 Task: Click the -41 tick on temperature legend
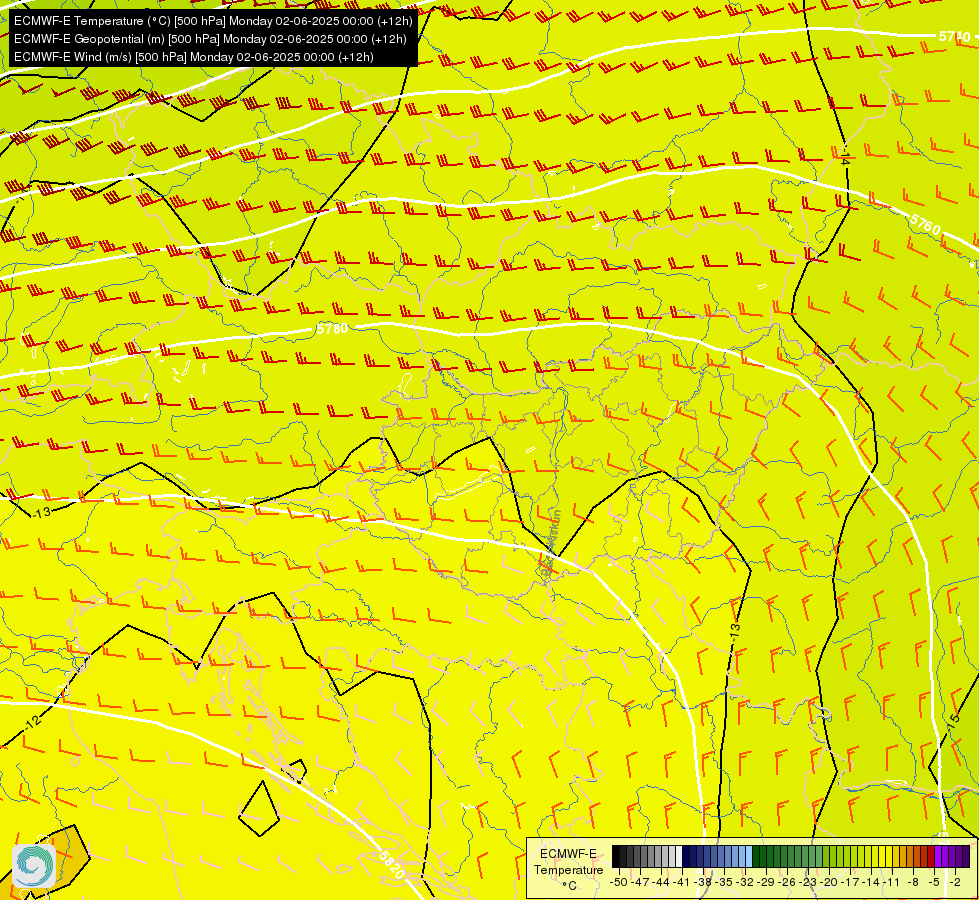pos(682,882)
